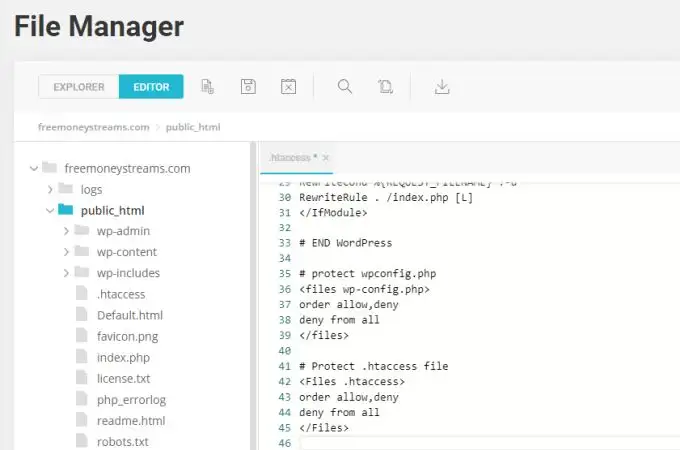Open freemoneystreams.com breadcrumb link
This screenshot has width=680, height=450.
point(94,127)
